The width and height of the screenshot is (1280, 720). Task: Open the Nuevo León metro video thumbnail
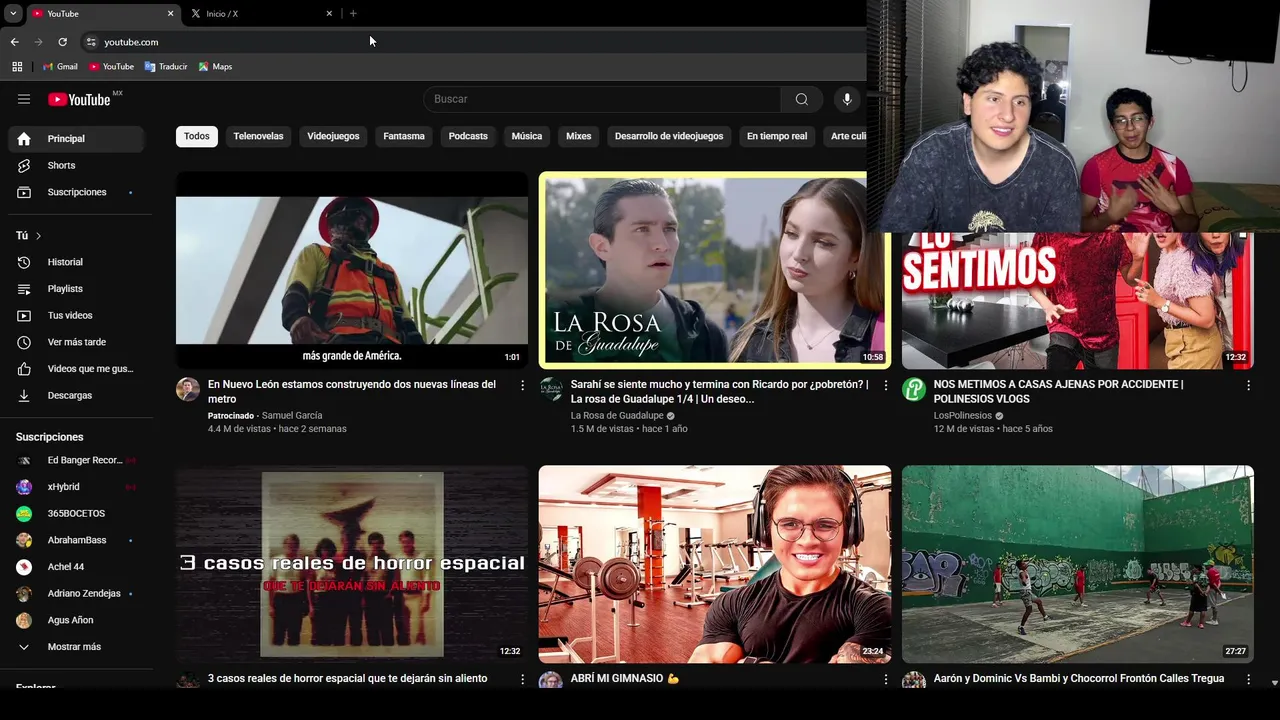(x=352, y=270)
